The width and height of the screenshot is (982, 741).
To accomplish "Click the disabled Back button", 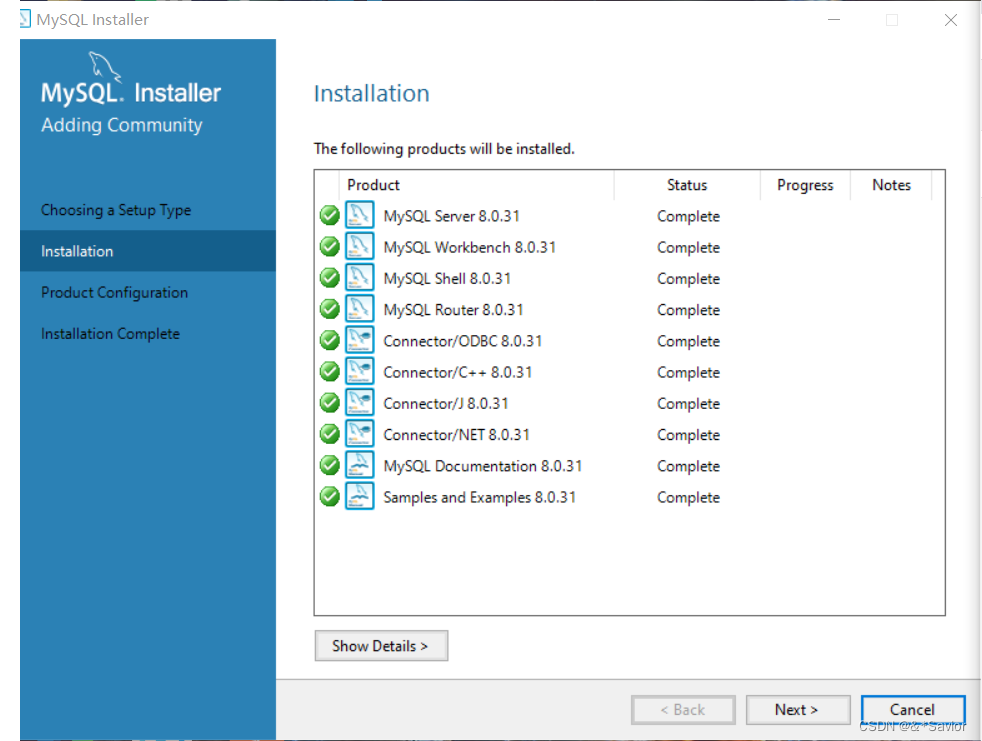I will (683, 710).
